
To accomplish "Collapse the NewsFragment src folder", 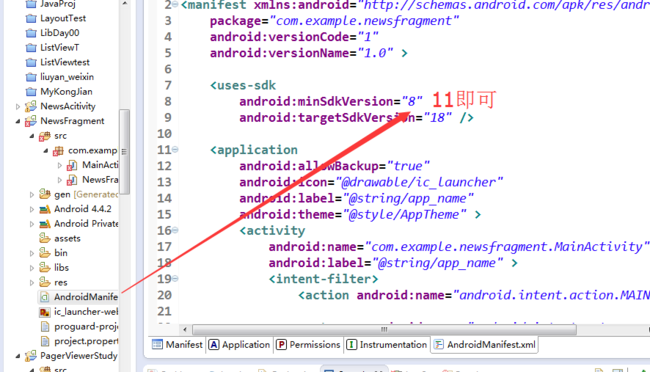I will point(32,136).
